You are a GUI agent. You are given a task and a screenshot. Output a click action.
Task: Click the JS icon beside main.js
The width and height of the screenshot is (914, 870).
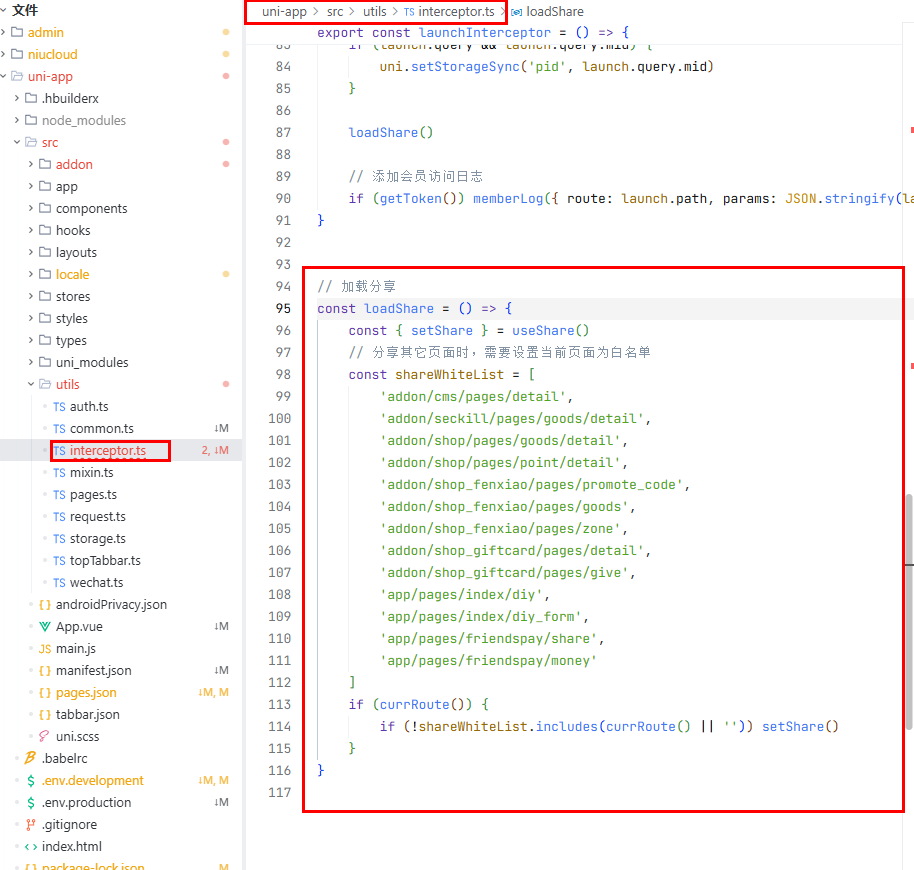click(45, 649)
